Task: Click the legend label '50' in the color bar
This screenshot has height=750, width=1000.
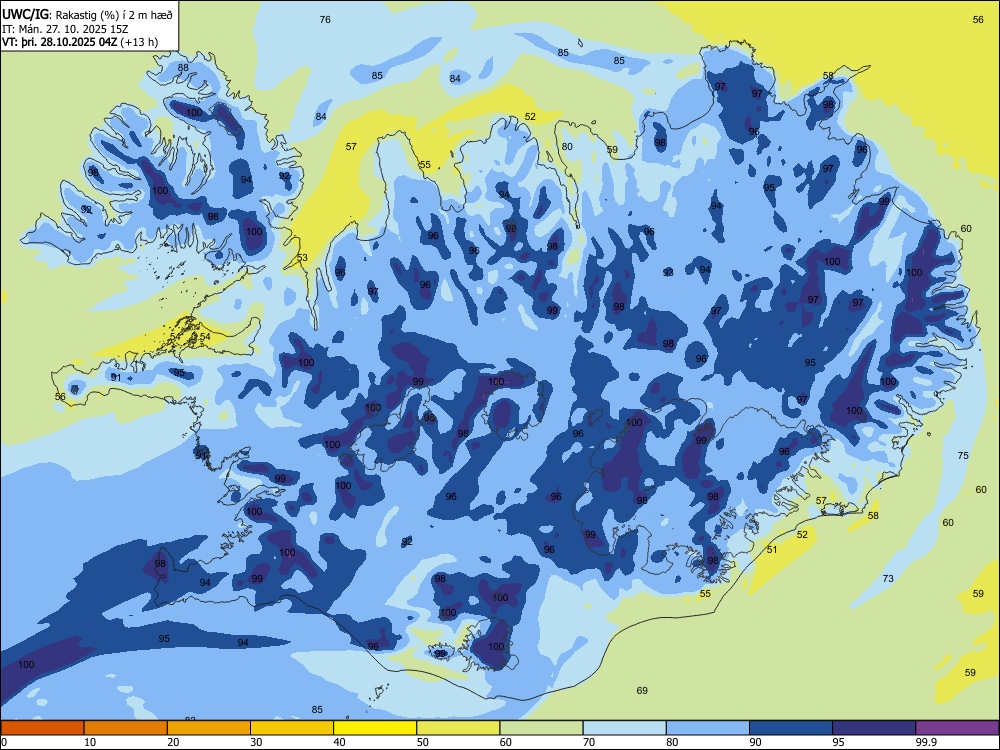Action: 423,742
